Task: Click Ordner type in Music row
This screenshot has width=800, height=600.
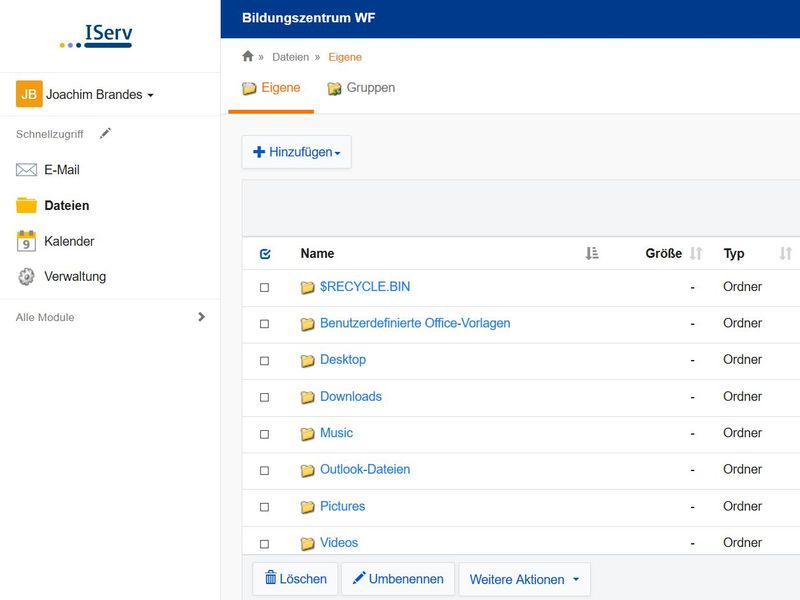Action: point(742,433)
